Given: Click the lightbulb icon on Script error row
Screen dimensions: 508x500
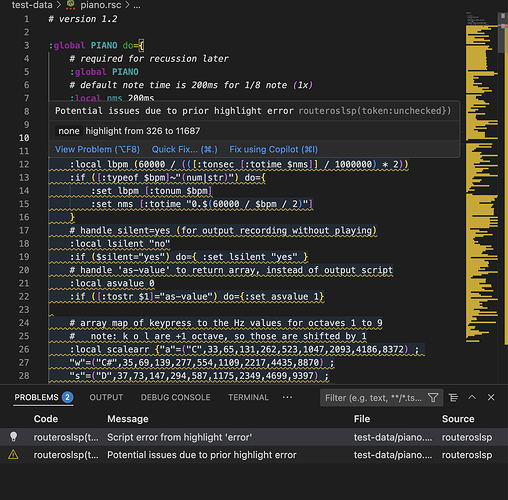Looking at the screenshot, I should pyautogui.click(x=13, y=437).
